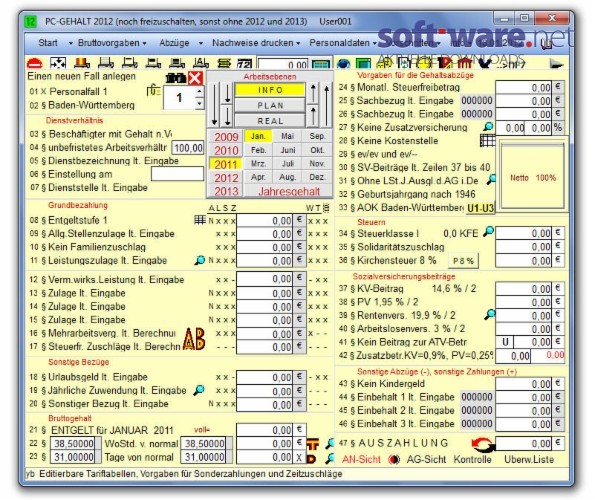The image size is (595, 500).
Task: Click the red circular refresh arrow by AUSZAHLUNG
Action: [x=483, y=444]
